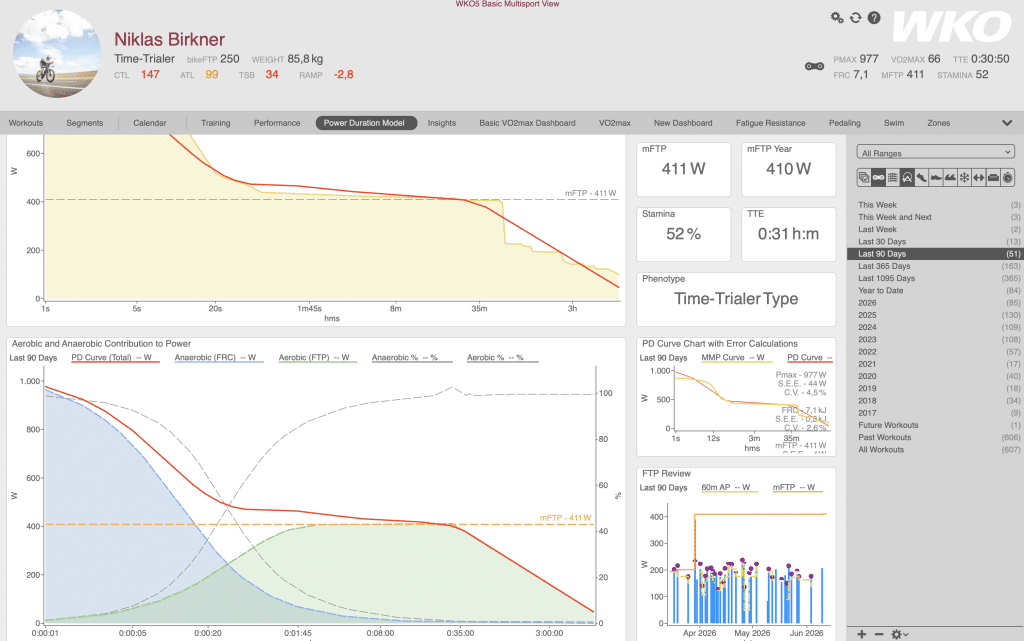
Task: Click the mFTP legend in FTP Review
Action: coord(797,488)
